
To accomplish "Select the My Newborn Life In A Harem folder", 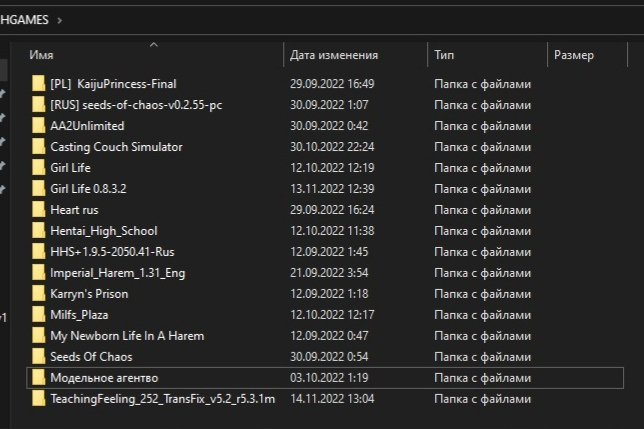I will 127,336.
